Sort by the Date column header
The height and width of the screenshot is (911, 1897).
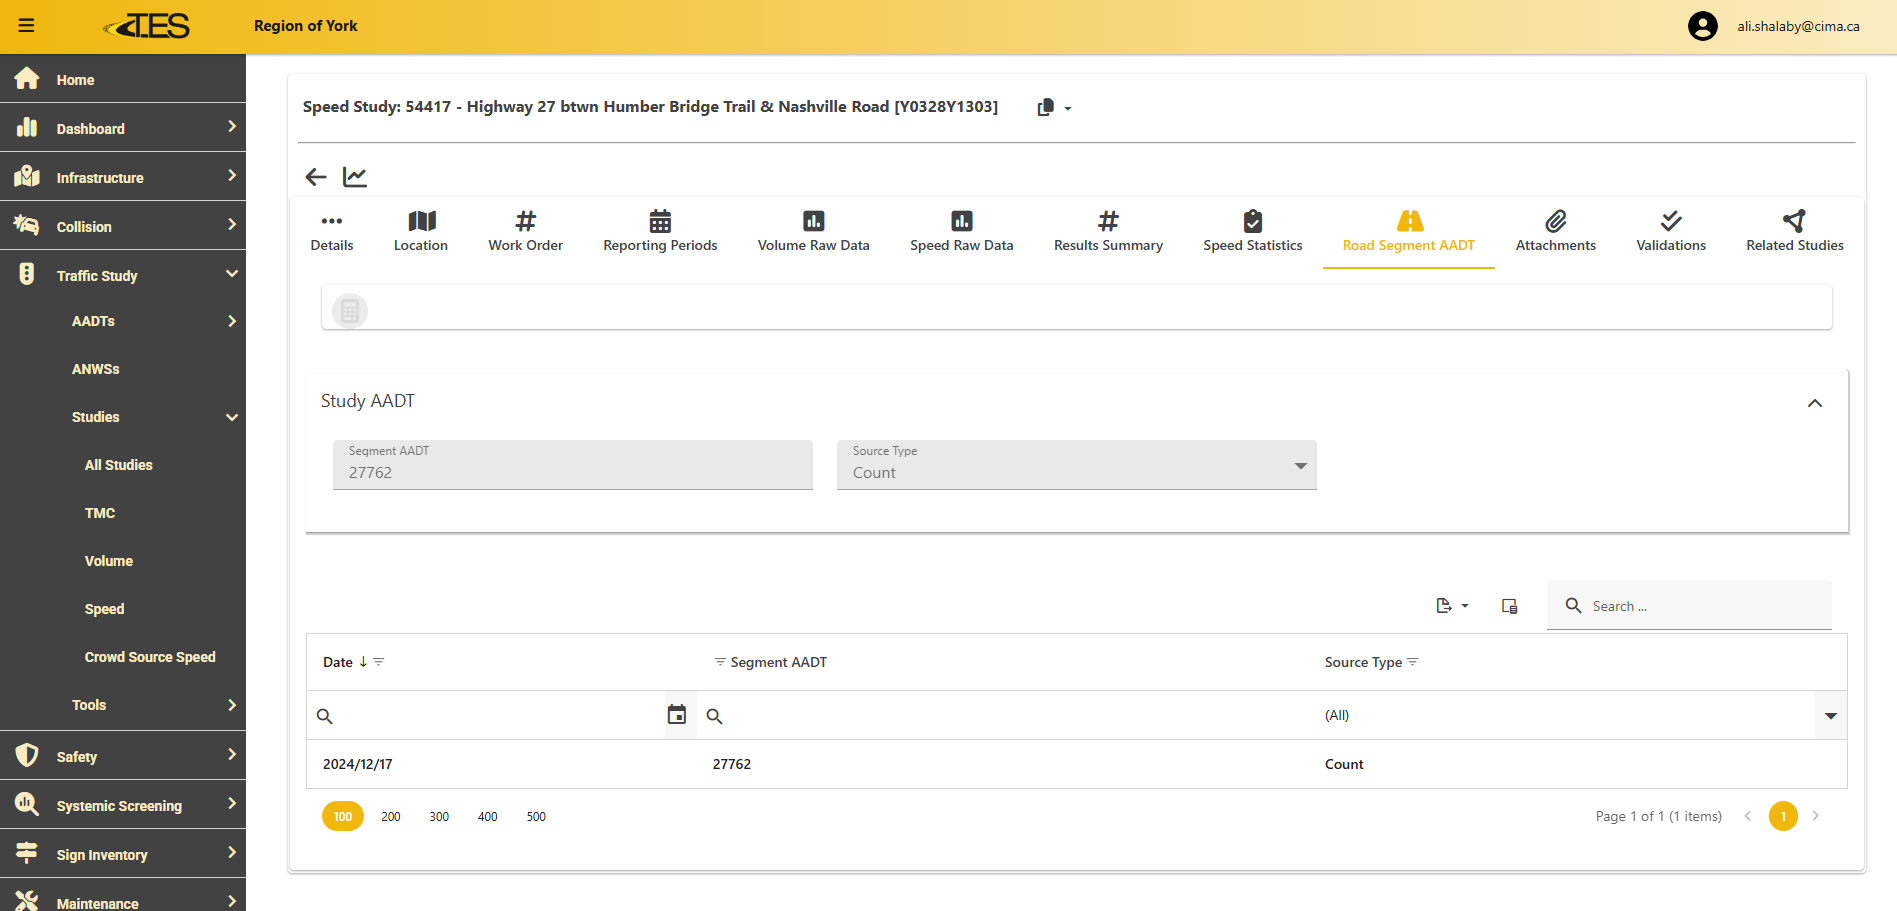pyautogui.click(x=338, y=662)
